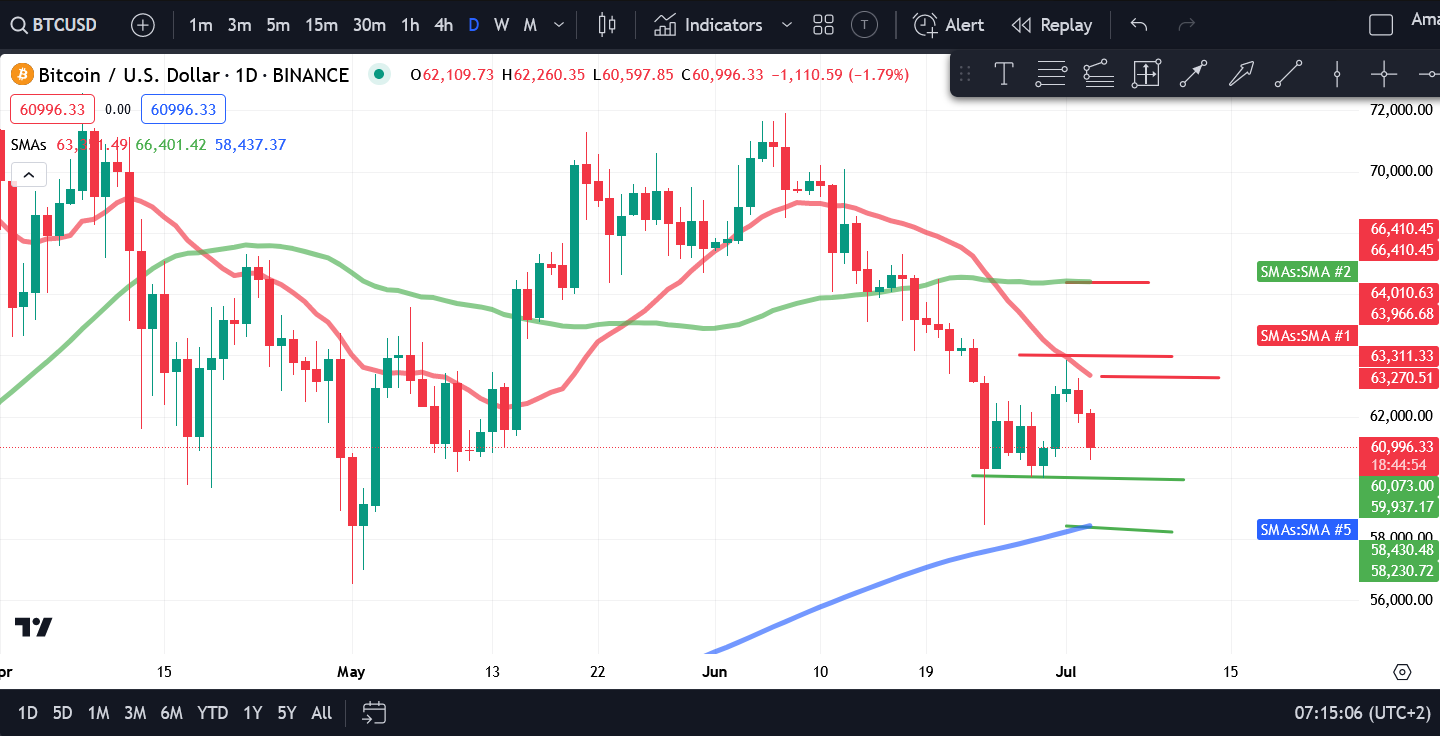
Task: Select the D daily interval
Action: click(x=474, y=25)
